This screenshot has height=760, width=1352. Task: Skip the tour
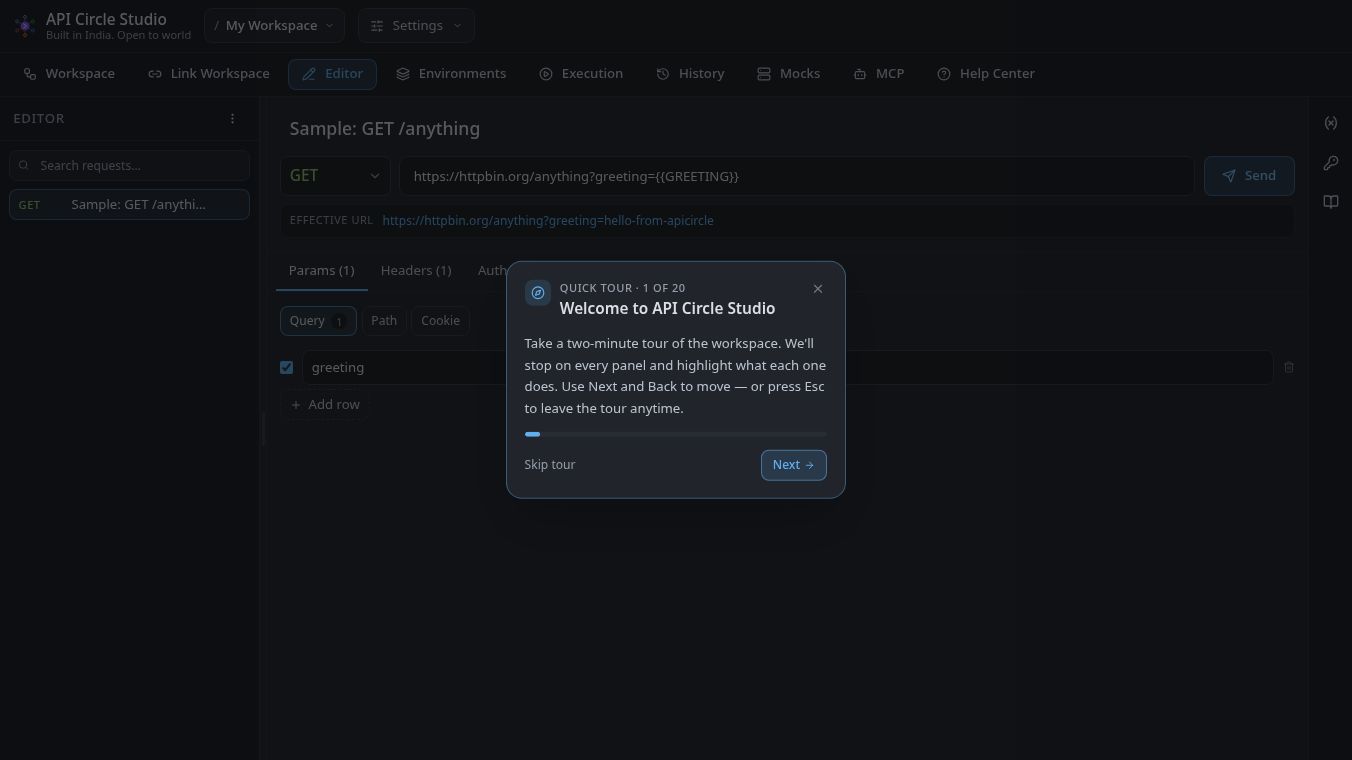click(550, 465)
